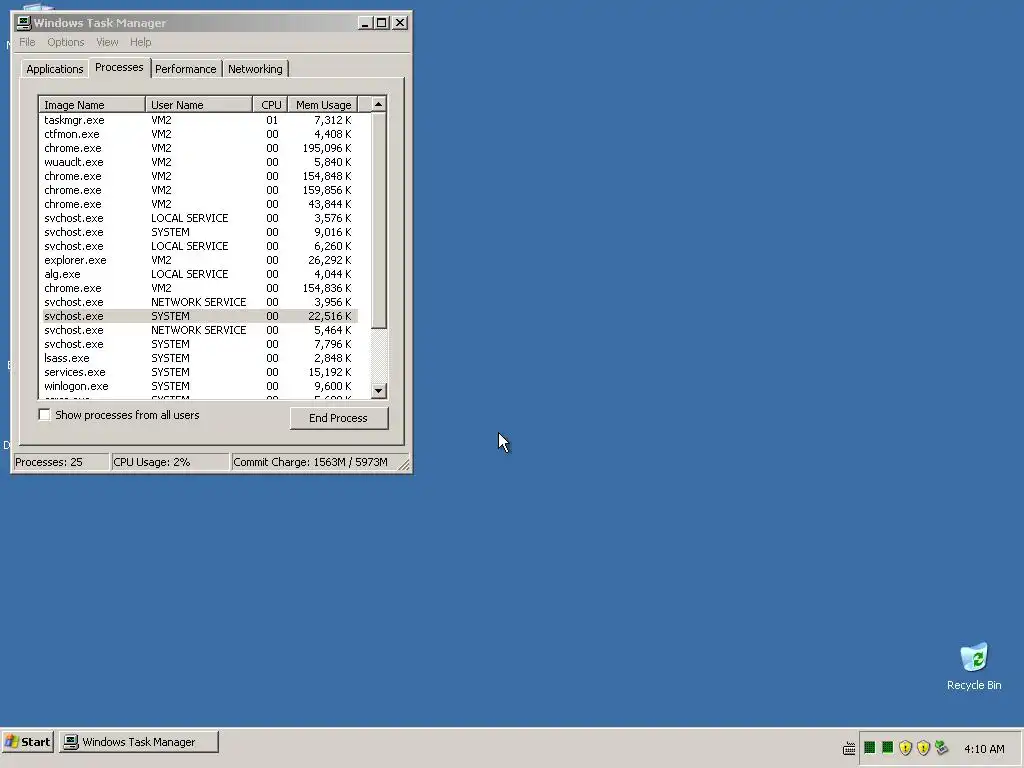Viewport: 1024px width, 768px height.
Task: Open the left yellow security shield tray icon
Action: [905, 748]
